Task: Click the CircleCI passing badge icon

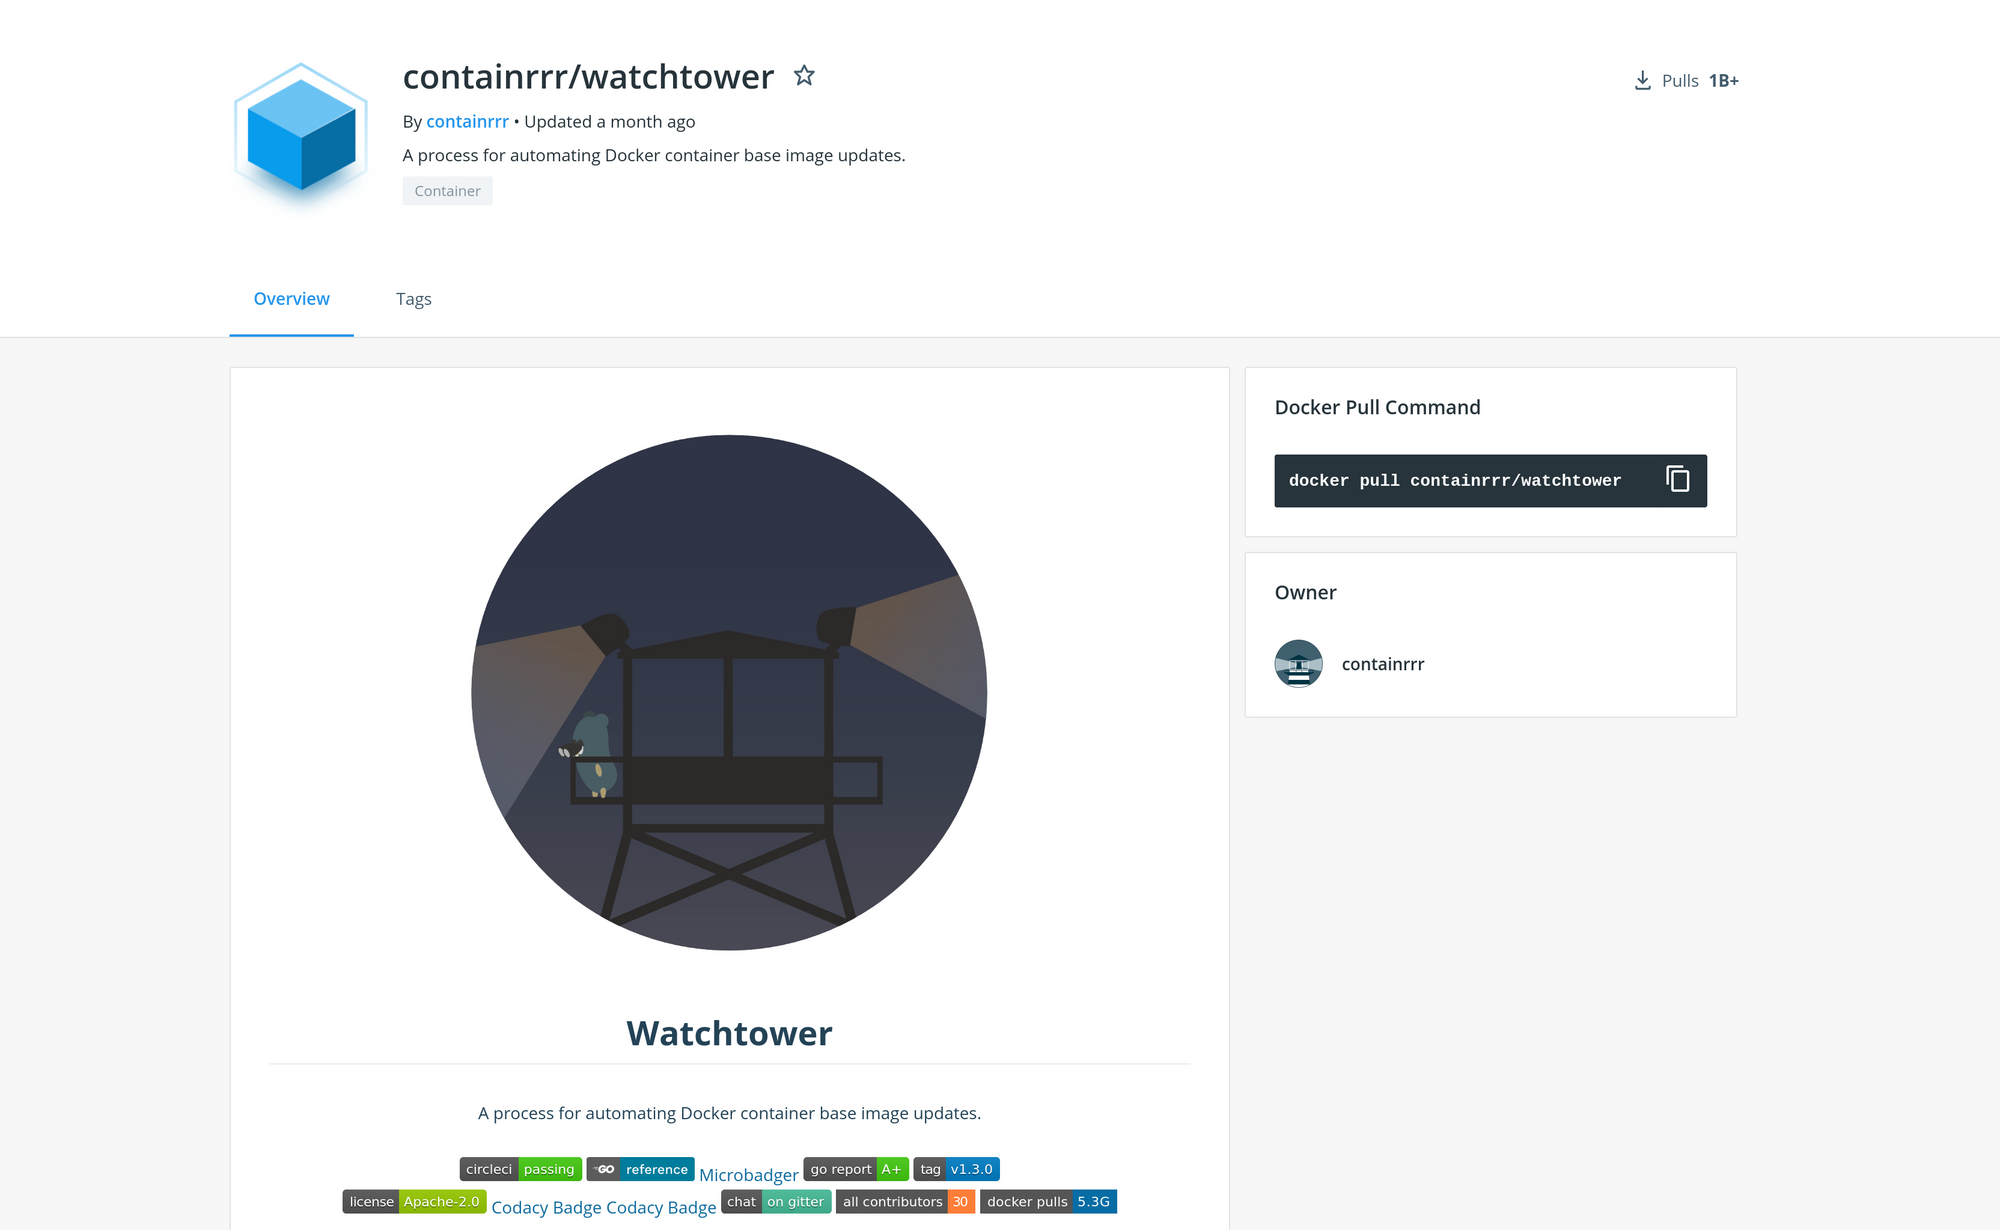Action: pos(516,1169)
